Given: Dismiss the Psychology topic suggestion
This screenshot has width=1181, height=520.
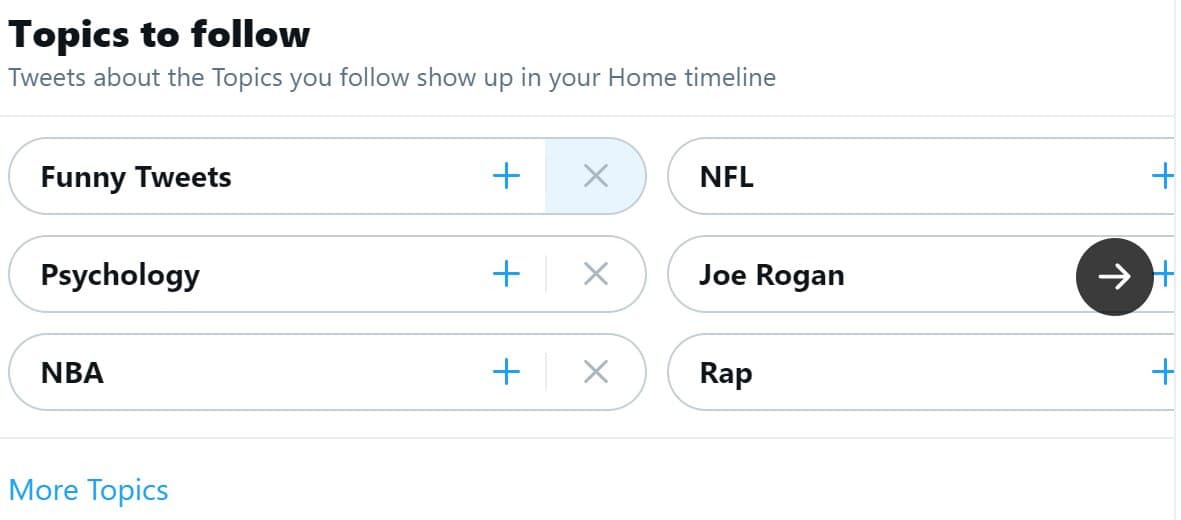Looking at the screenshot, I should 595,274.
